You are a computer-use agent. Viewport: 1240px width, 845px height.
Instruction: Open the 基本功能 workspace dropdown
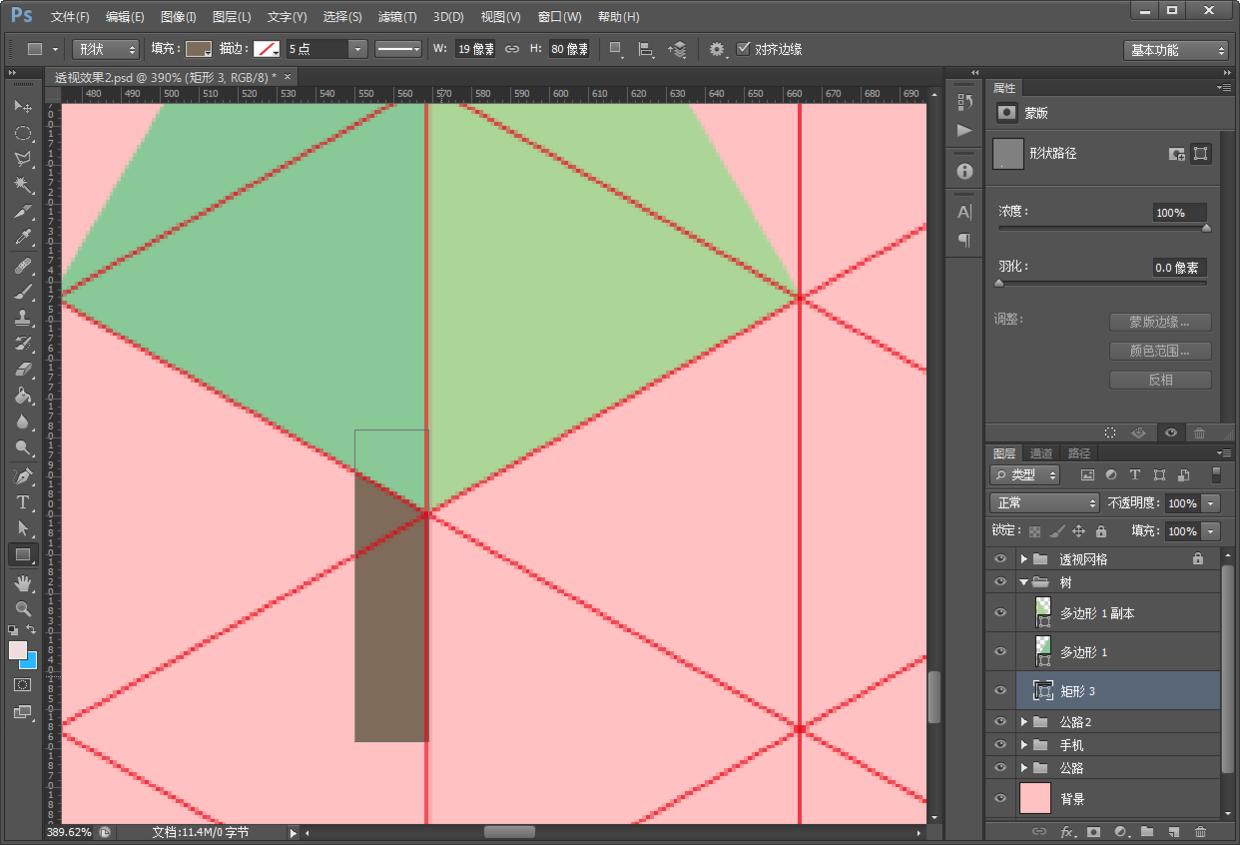1176,50
